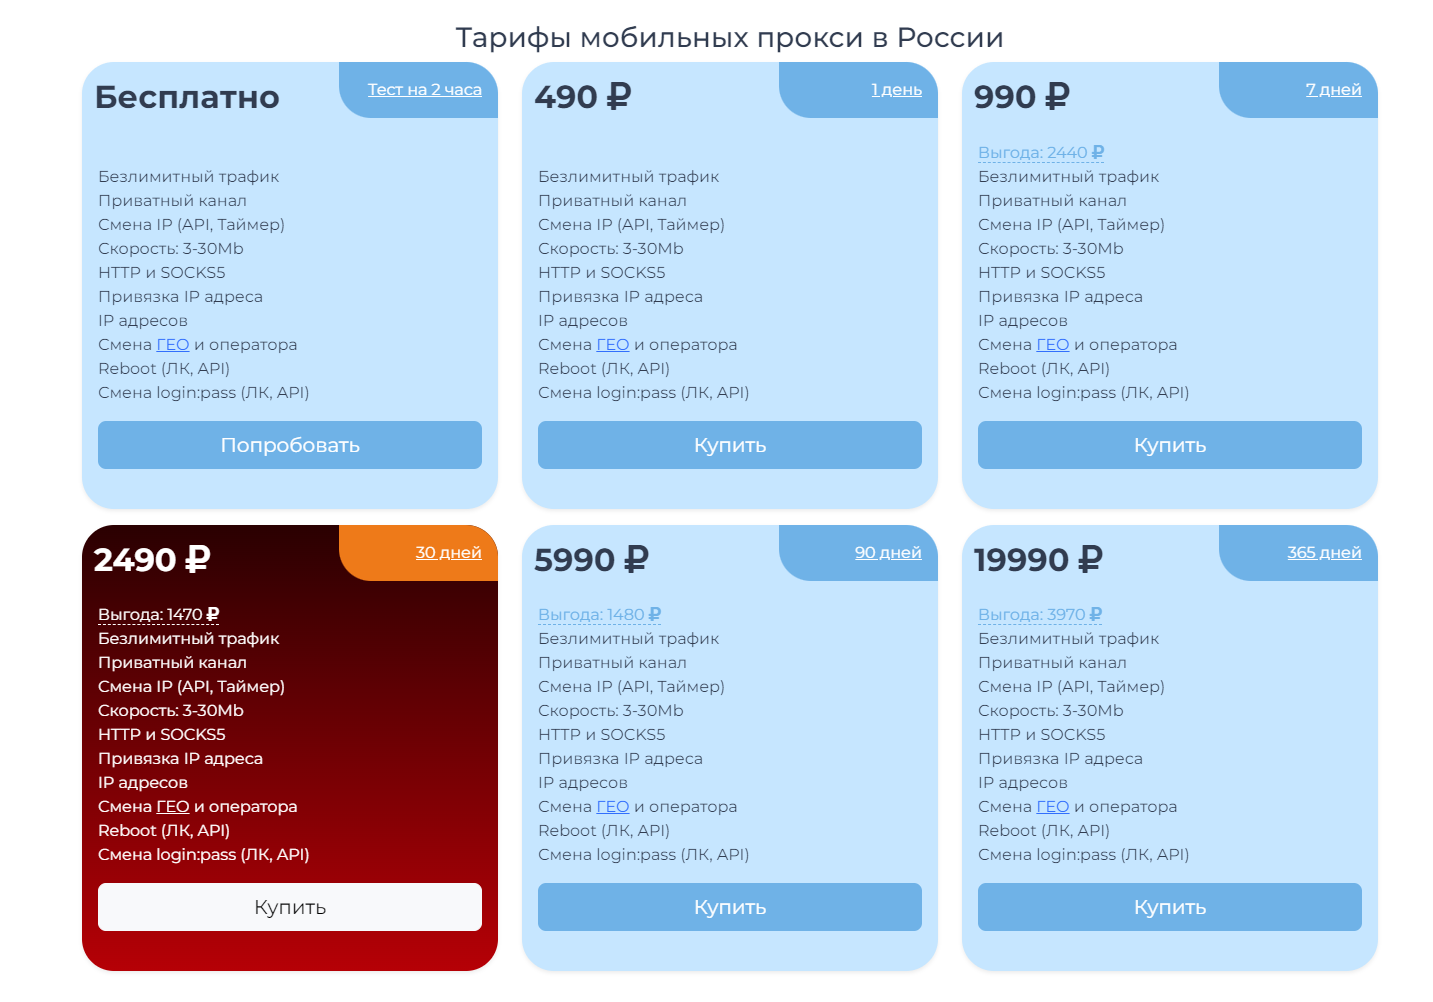Buy the 990 ₽ seven-day plan
Image resolution: width=1433 pixels, height=1002 pixels.
[1170, 445]
